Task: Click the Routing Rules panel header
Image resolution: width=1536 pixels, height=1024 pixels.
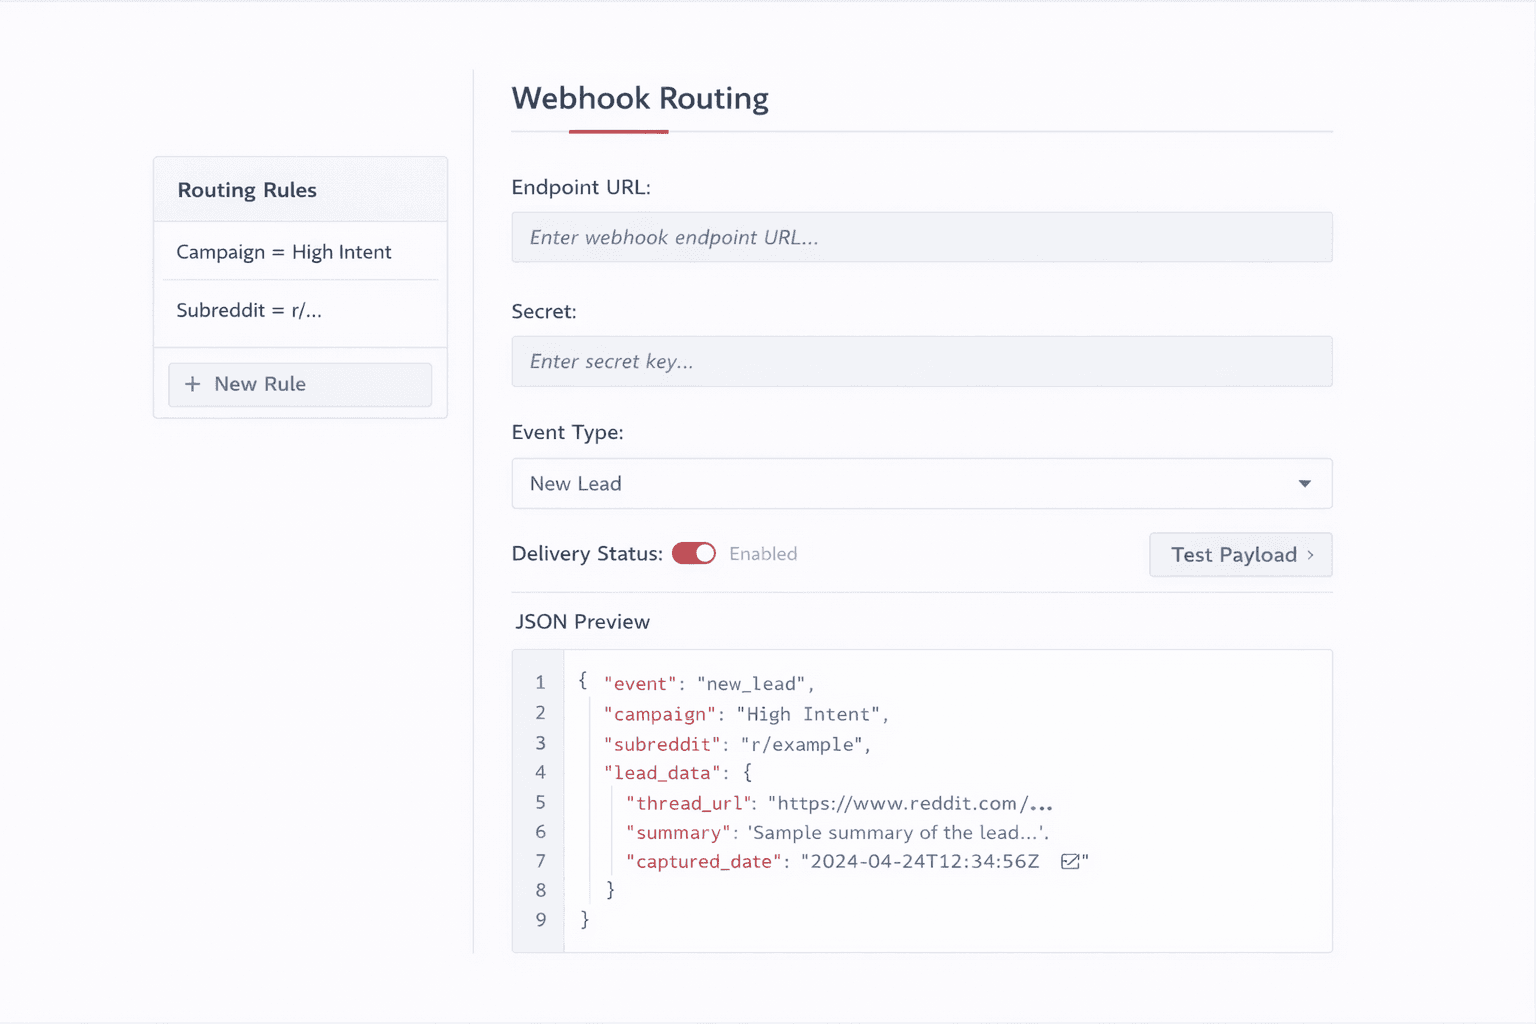Action: [x=246, y=189]
